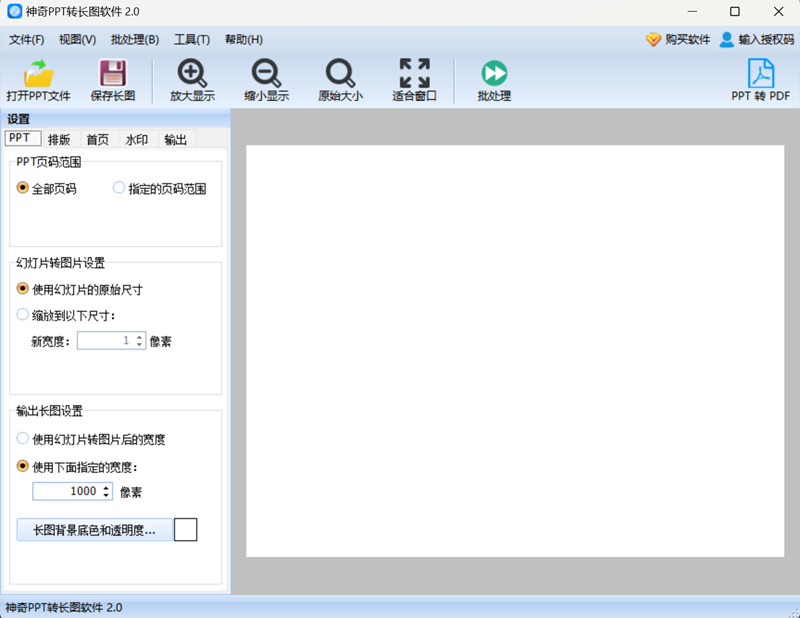Click the 长图背景底色和透明度 button
This screenshot has height=618, width=800.
[94, 530]
